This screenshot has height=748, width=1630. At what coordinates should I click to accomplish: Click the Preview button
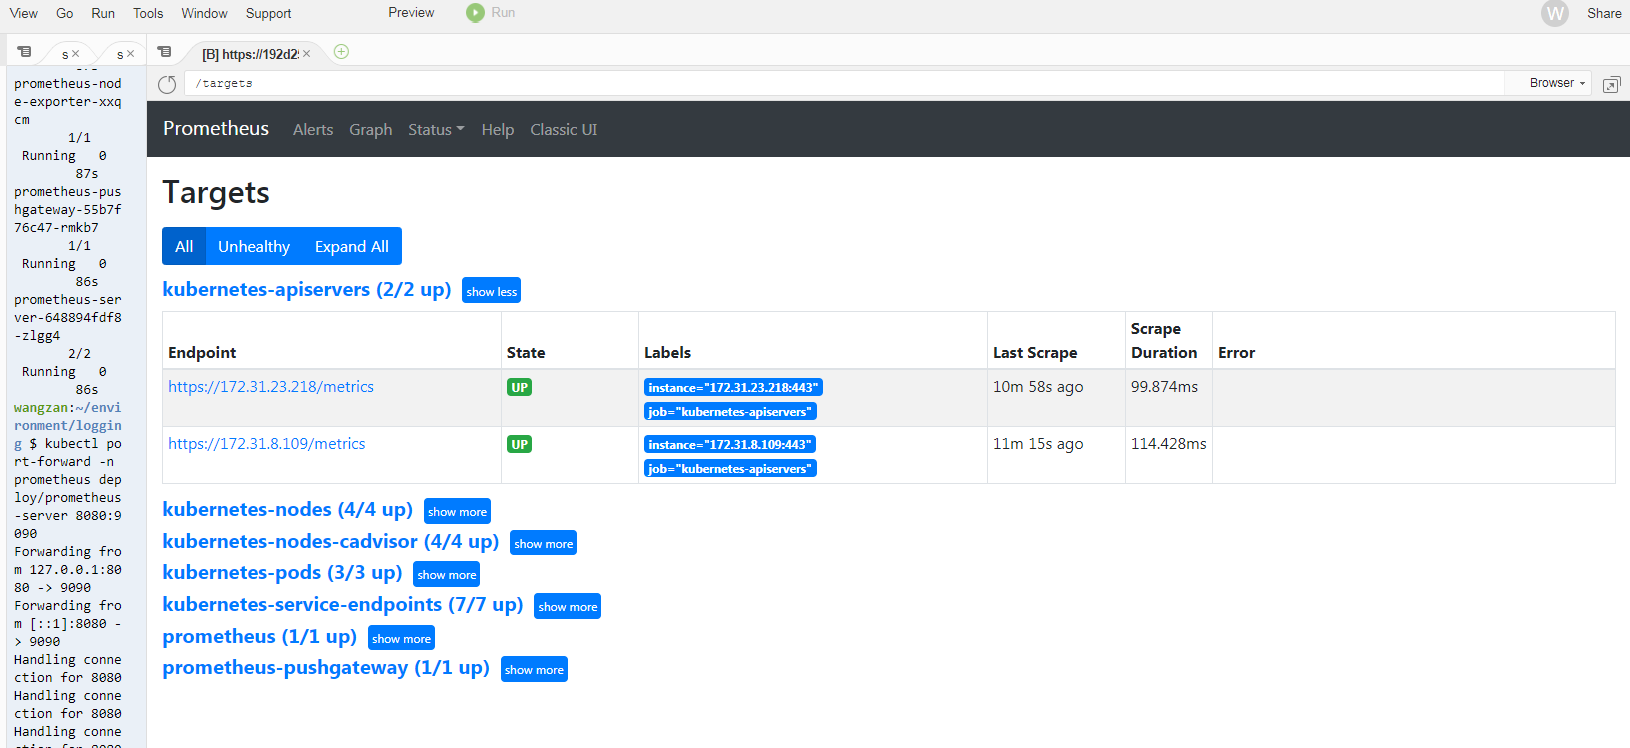[411, 13]
